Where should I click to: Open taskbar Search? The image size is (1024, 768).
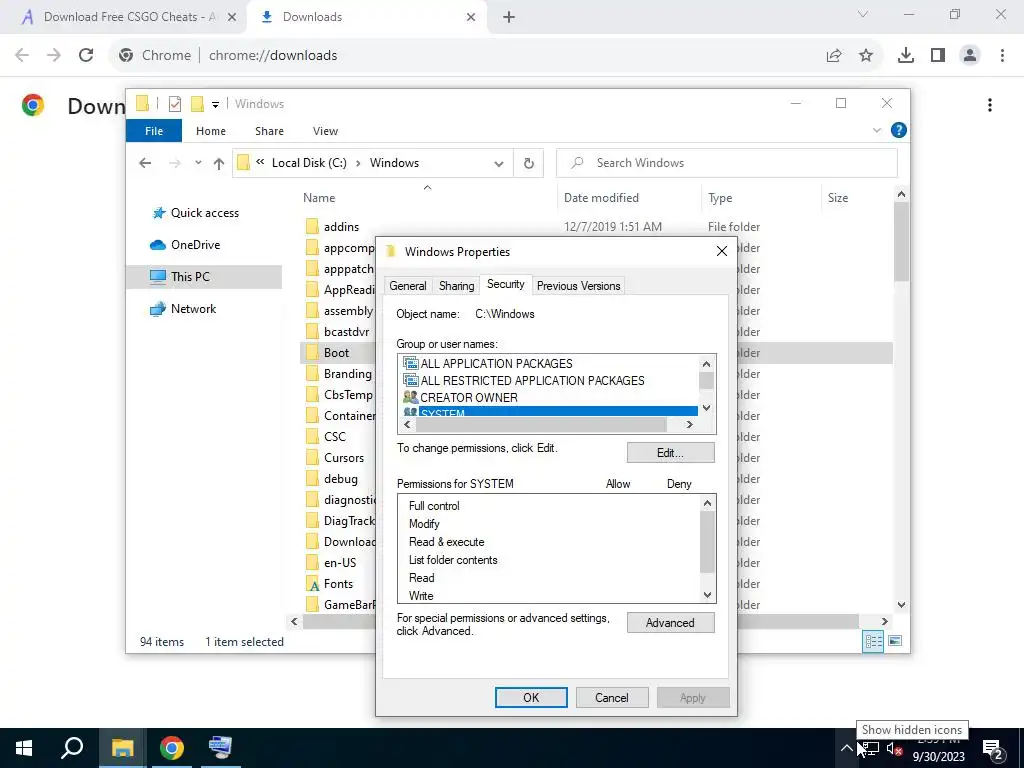click(x=72, y=748)
